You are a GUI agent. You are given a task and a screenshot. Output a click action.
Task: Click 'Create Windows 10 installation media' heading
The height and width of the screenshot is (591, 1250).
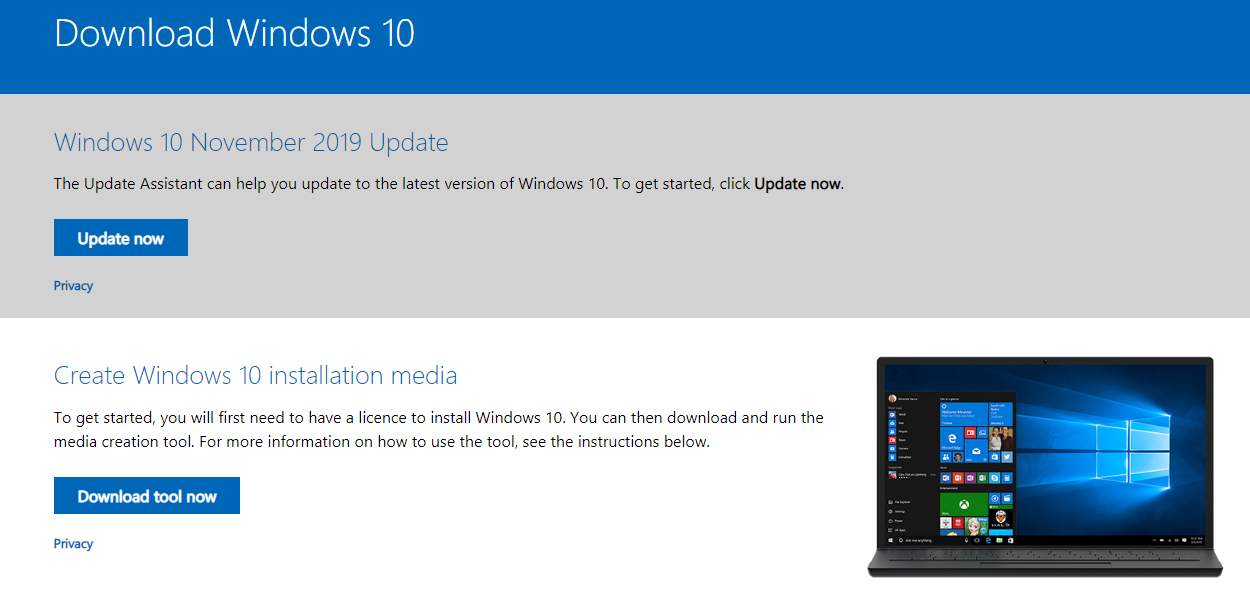click(256, 376)
